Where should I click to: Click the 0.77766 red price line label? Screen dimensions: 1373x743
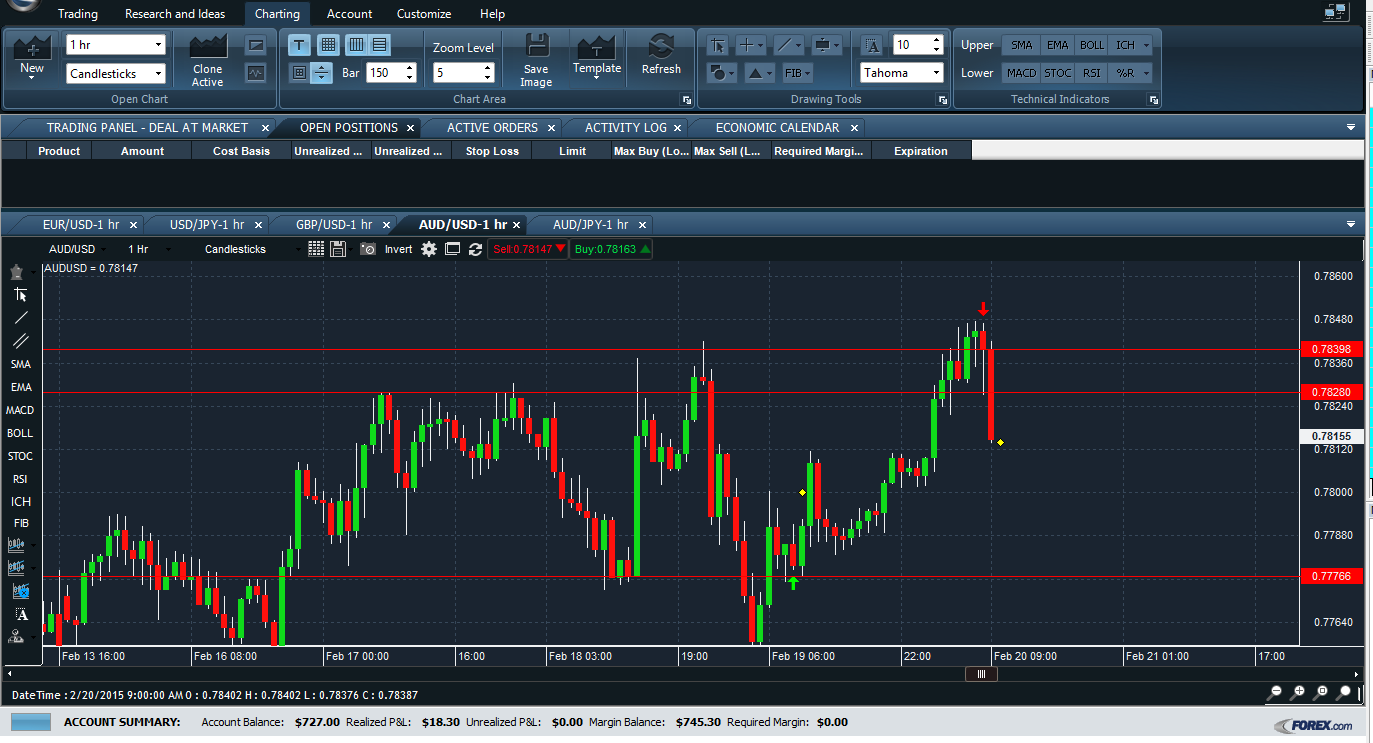point(1331,576)
